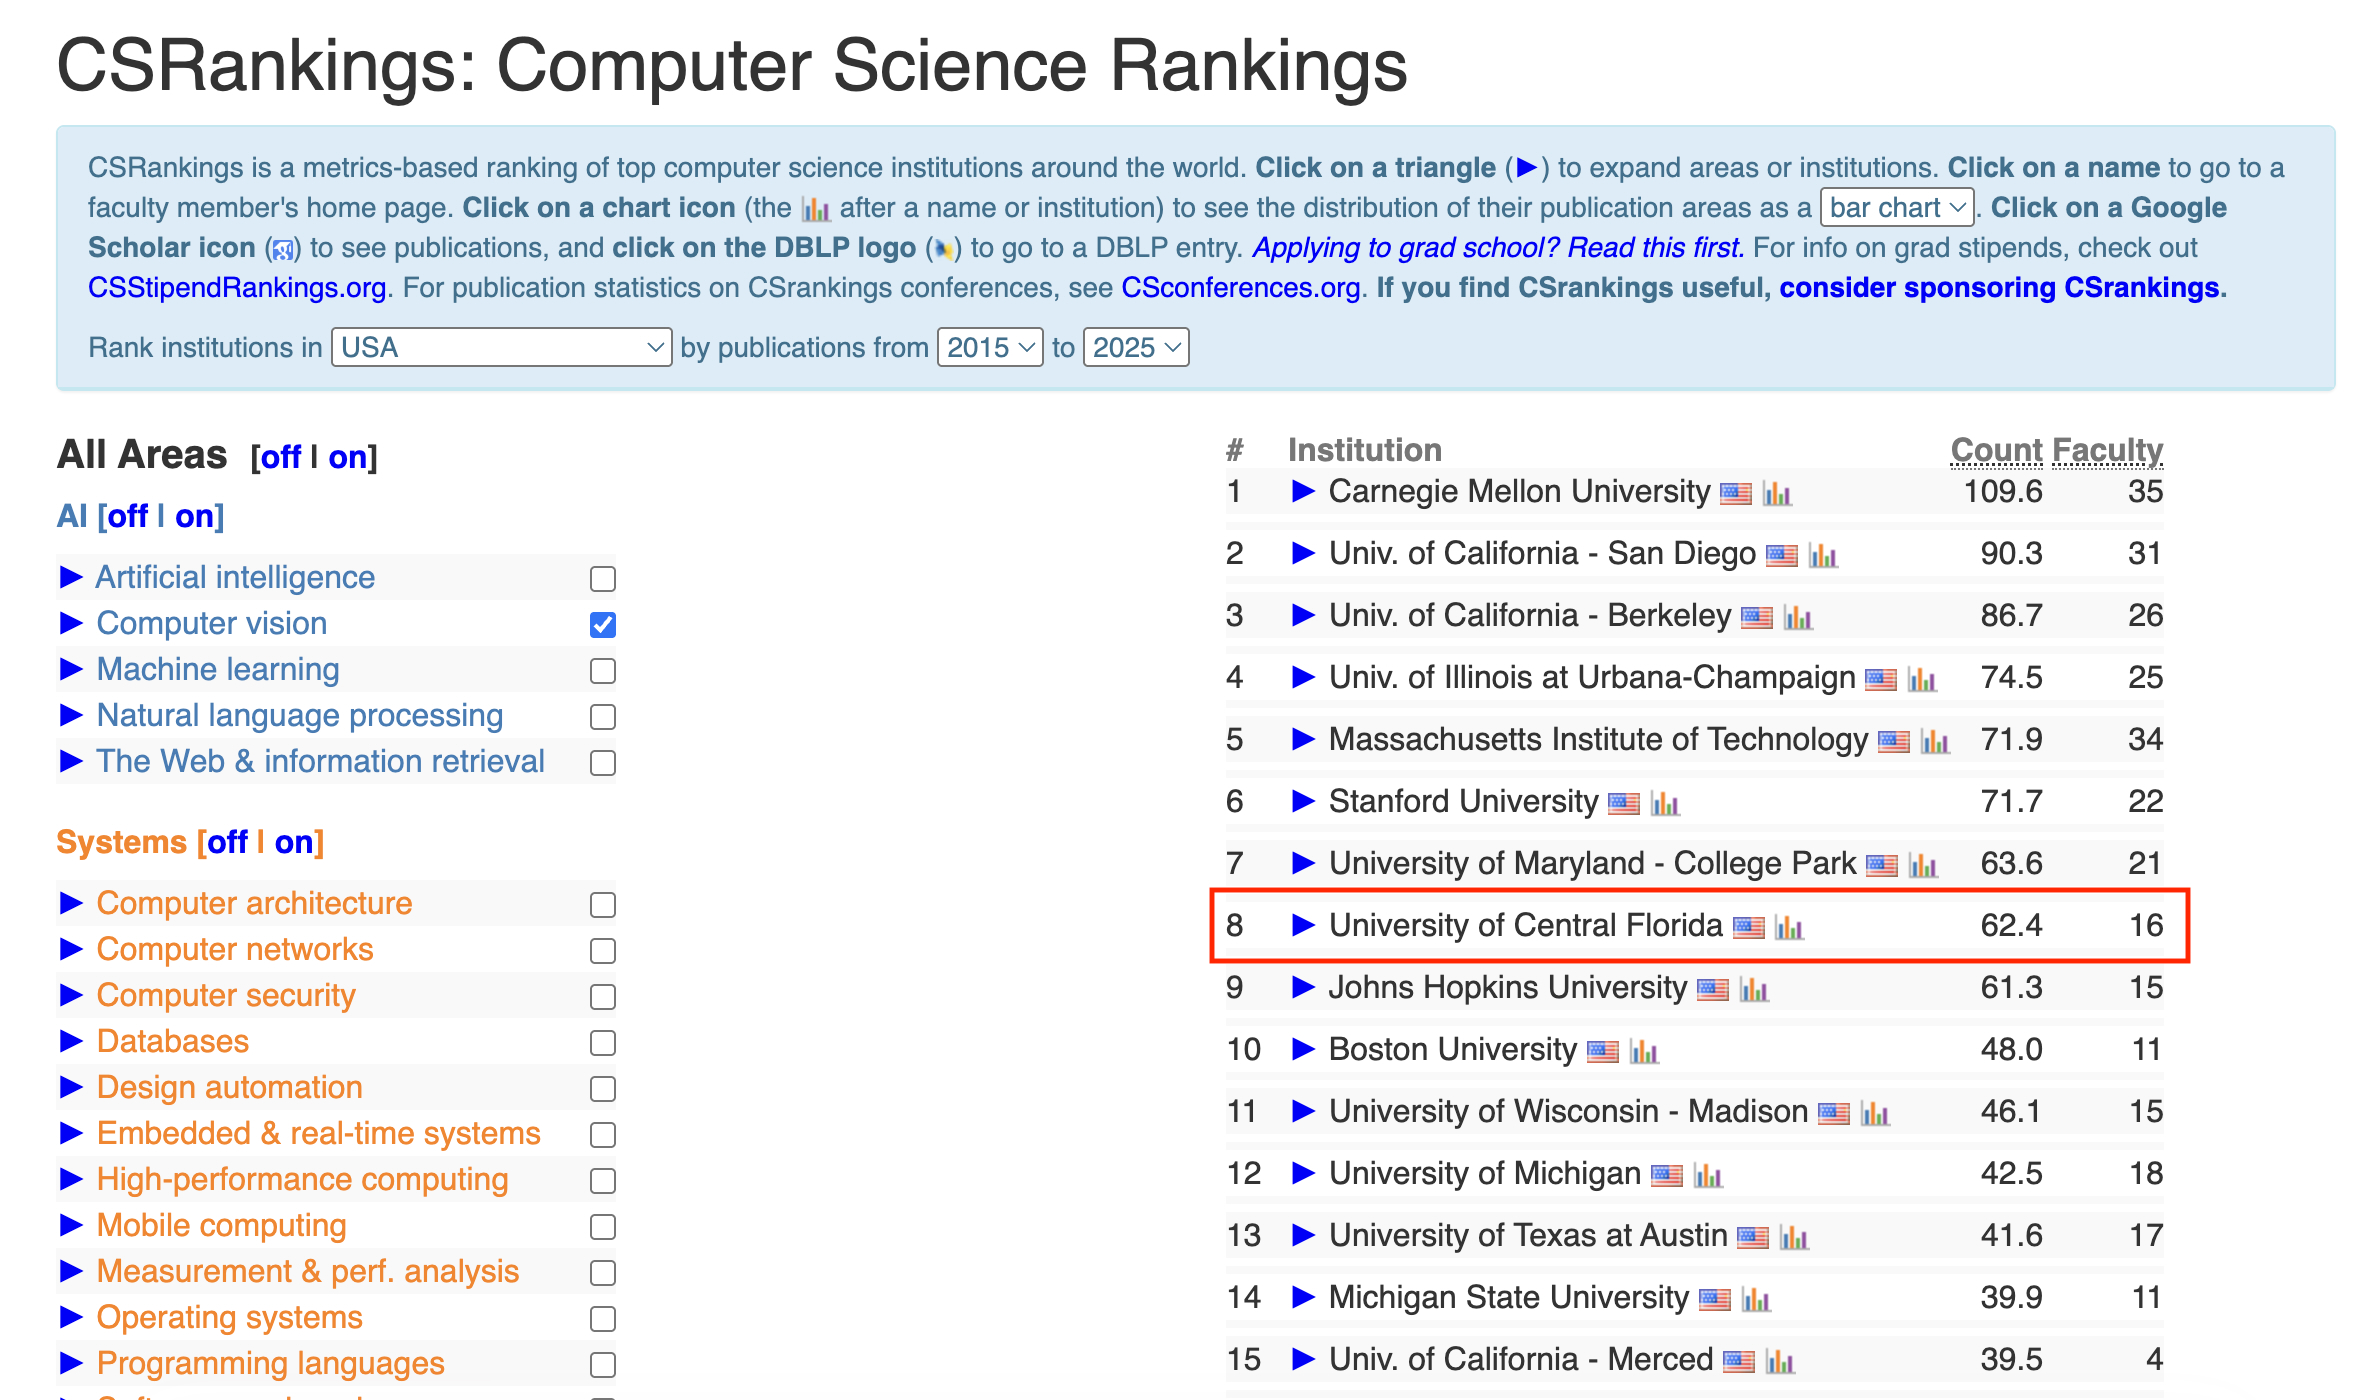2366x1400 pixels.
Task: Tick the Design automation checkbox
Action: [603, 1089]
